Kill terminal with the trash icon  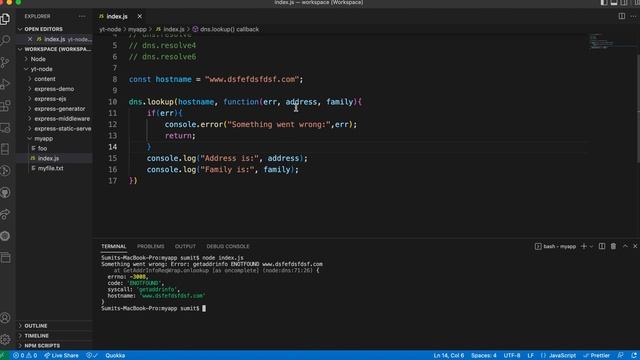tap(613, 246)
